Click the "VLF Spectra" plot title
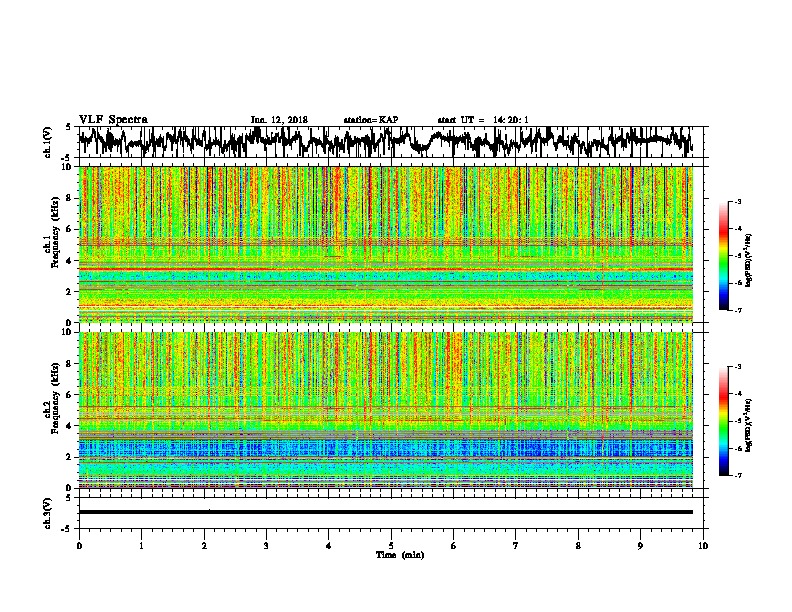The image size is (792, 612). point(113,120)
